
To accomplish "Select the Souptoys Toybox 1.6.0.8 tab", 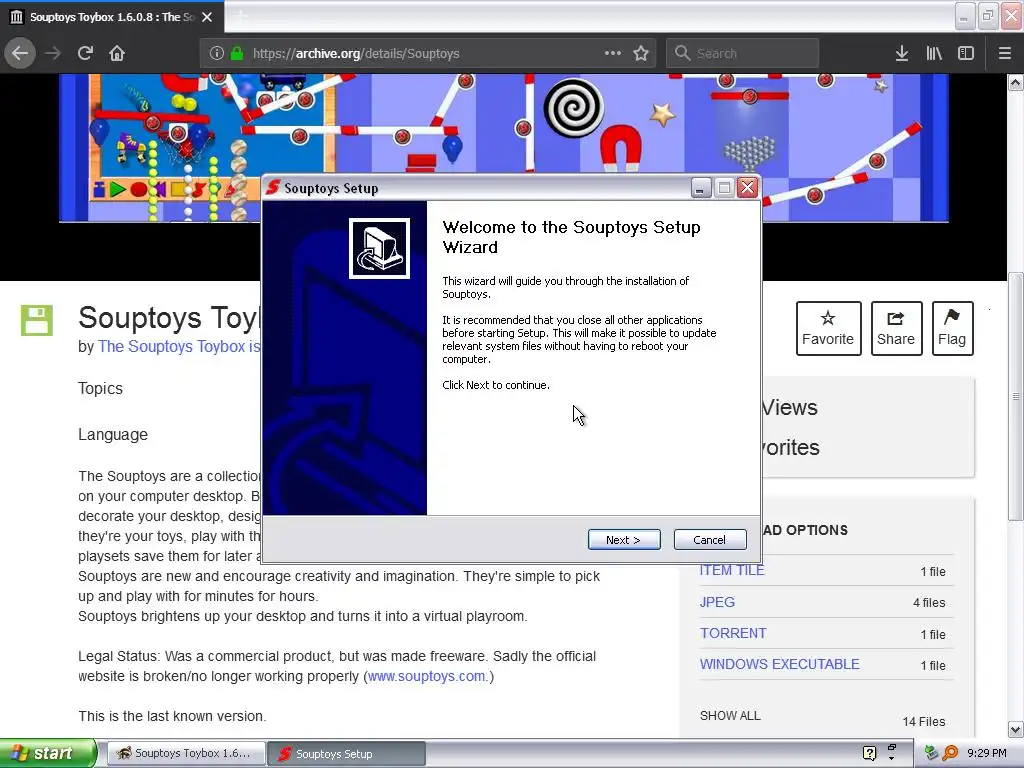I will [112, 17].
